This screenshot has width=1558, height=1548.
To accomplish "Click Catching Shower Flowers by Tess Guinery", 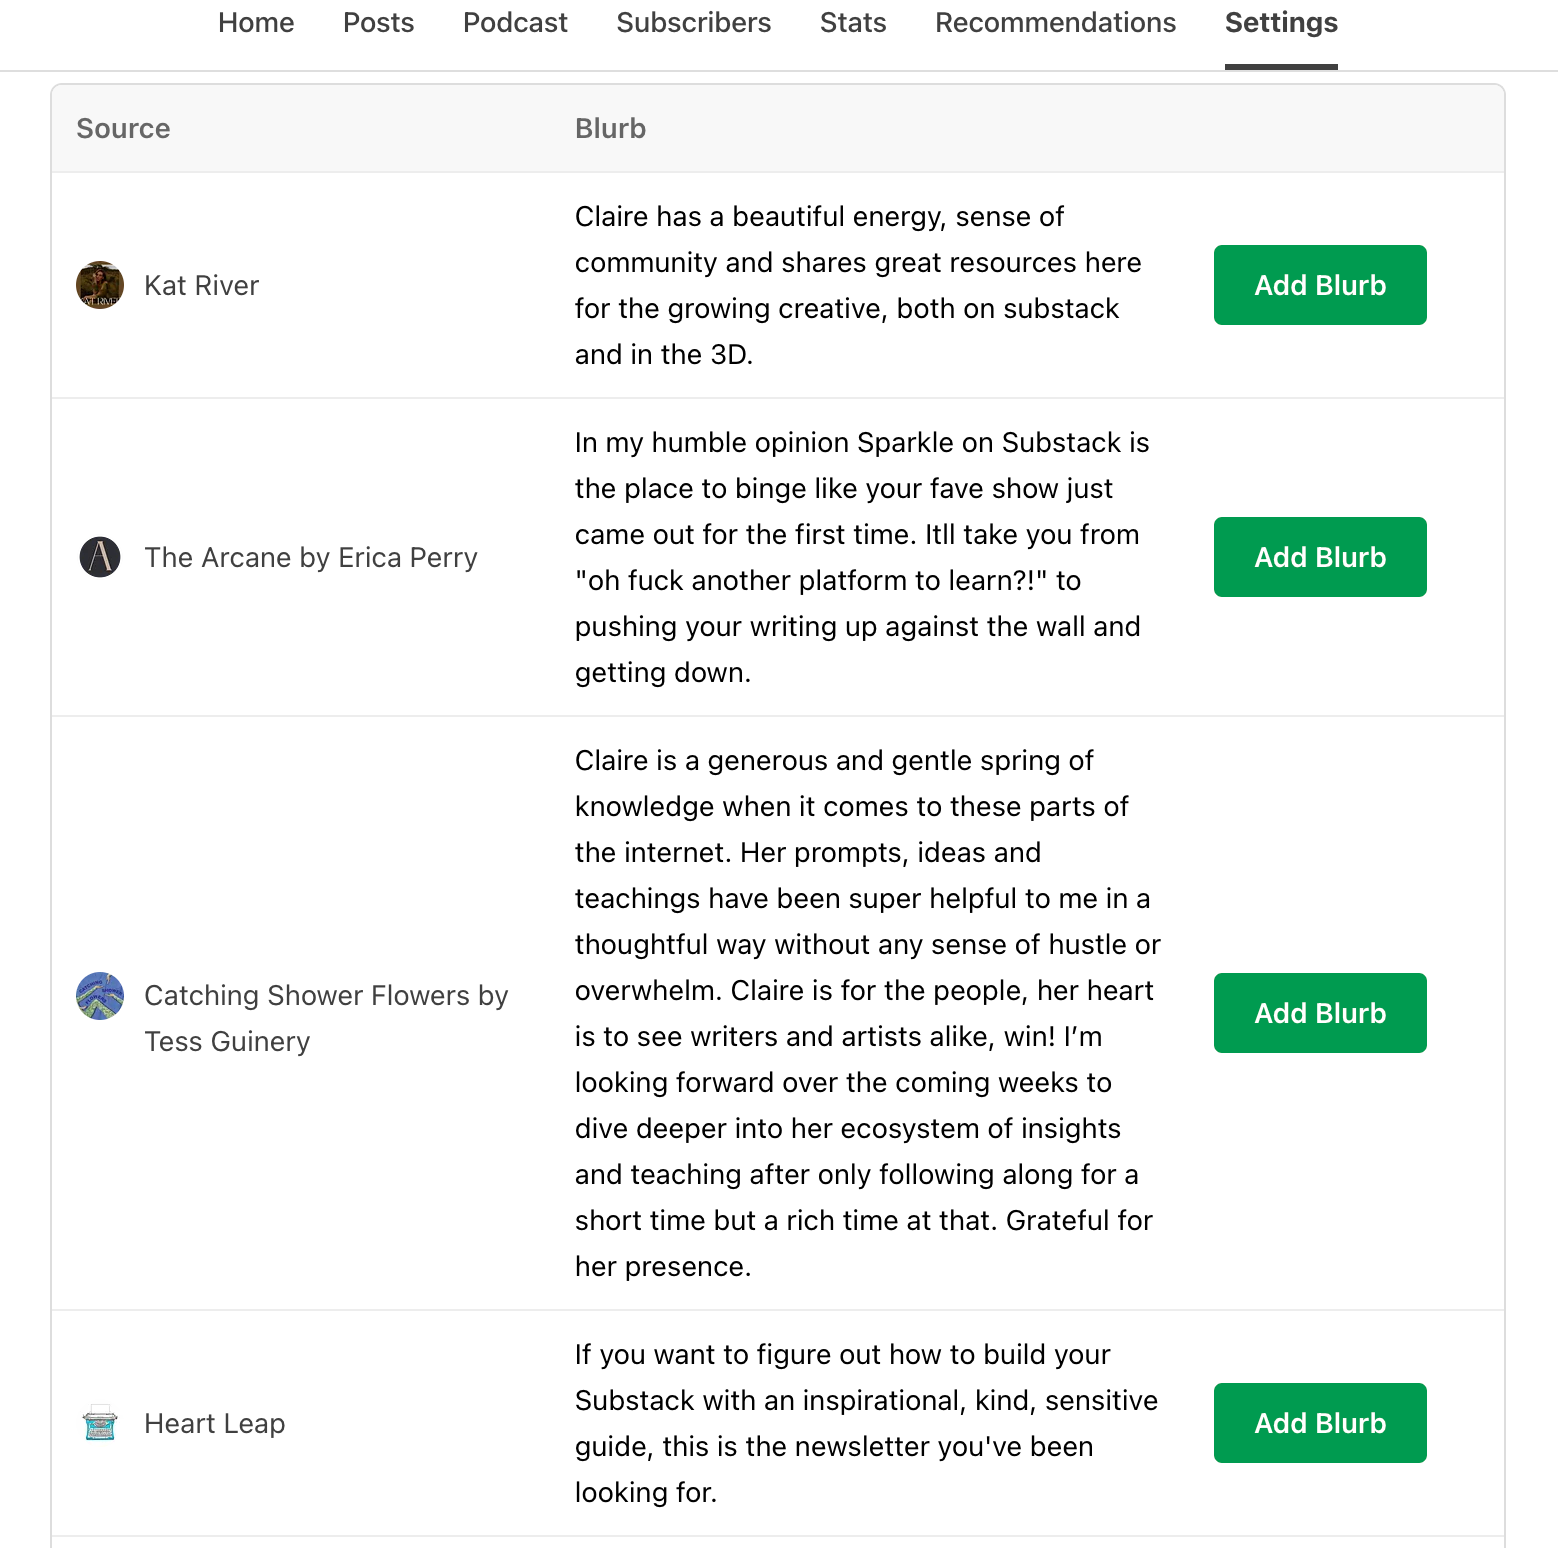I will tap(326, 1017).
